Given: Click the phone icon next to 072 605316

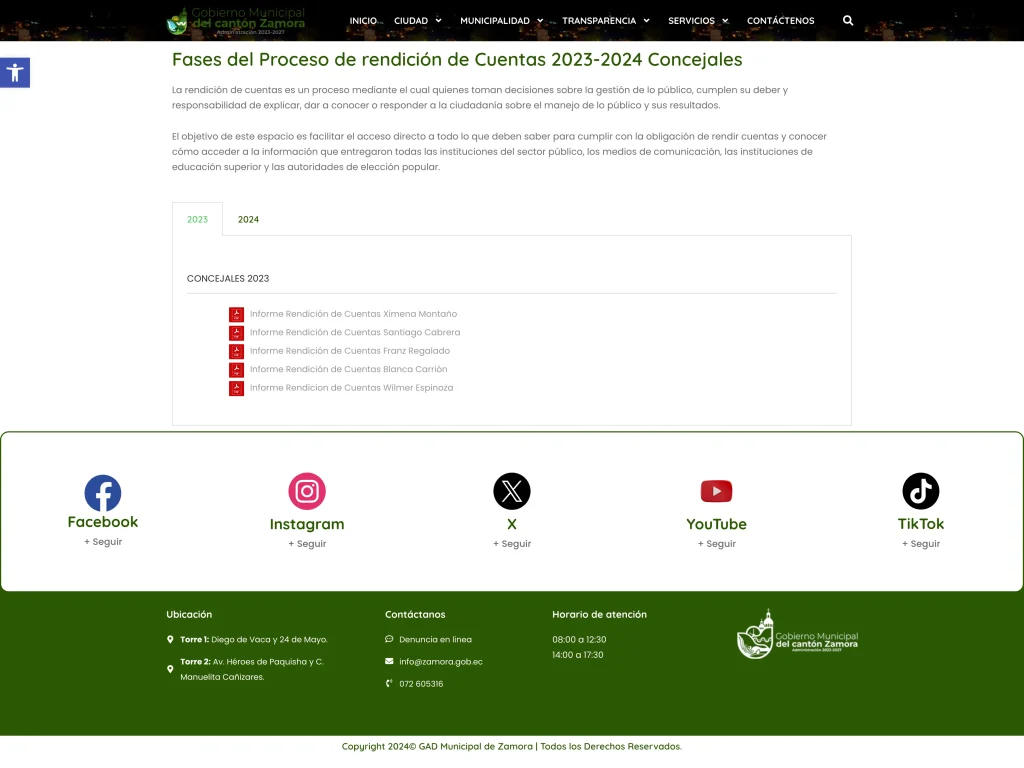Looking at the screenshot, I should (389, 684).
